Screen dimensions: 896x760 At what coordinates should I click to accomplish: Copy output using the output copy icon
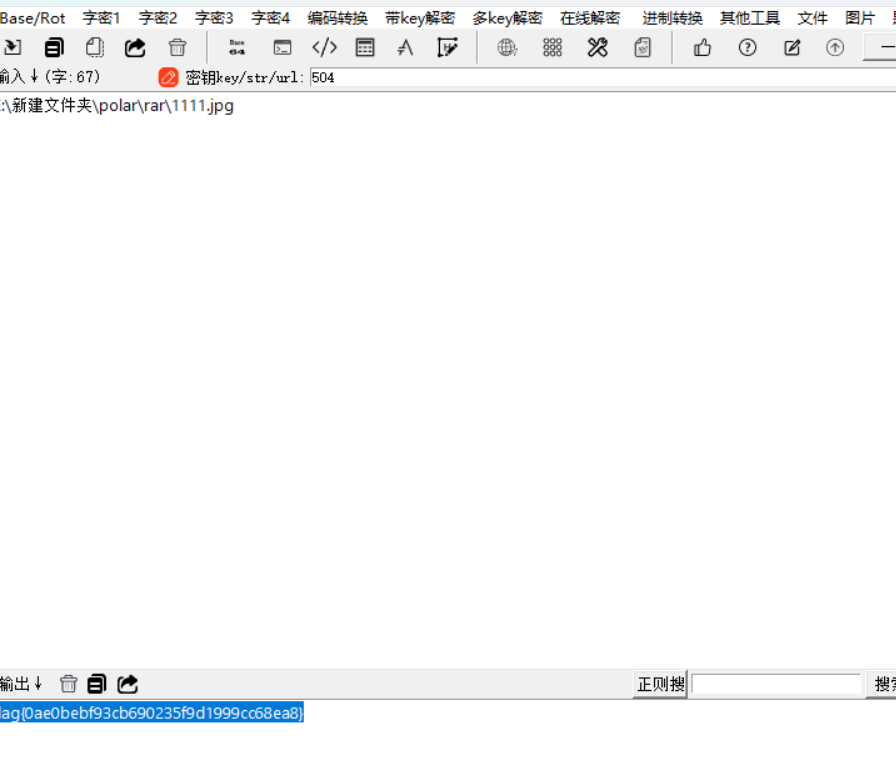click(97, 683)
